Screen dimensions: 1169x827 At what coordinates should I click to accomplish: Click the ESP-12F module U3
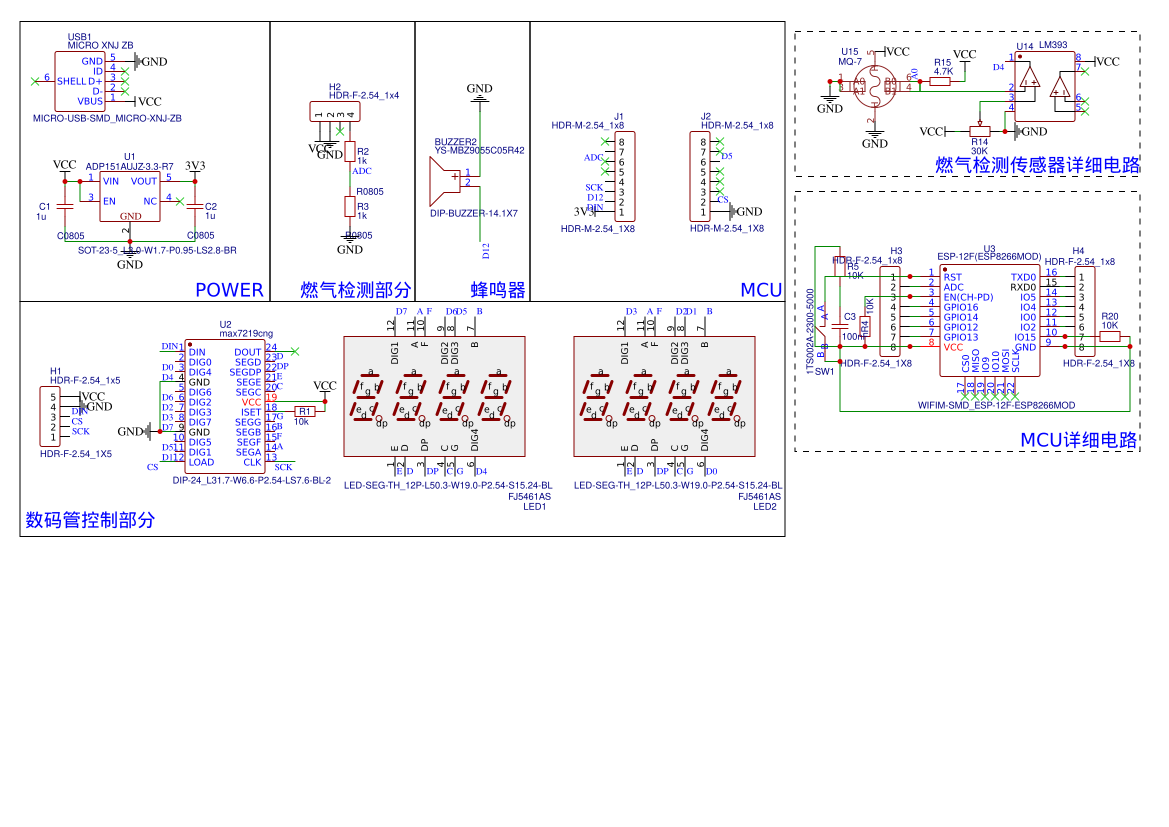tap(988, 313)
